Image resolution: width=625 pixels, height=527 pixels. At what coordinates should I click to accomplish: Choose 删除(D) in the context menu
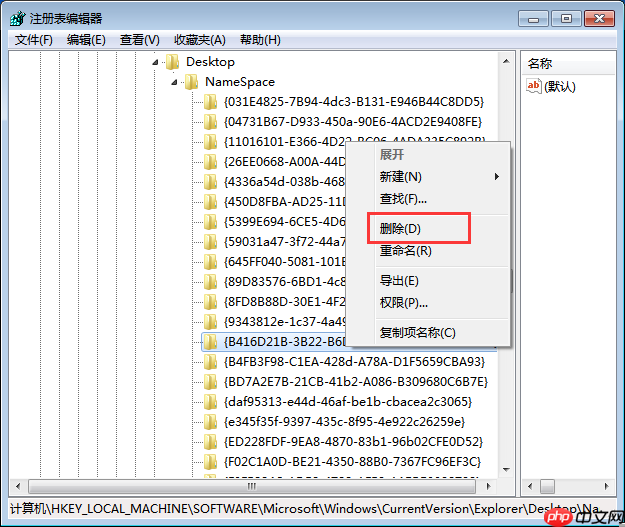pos(400,228)
